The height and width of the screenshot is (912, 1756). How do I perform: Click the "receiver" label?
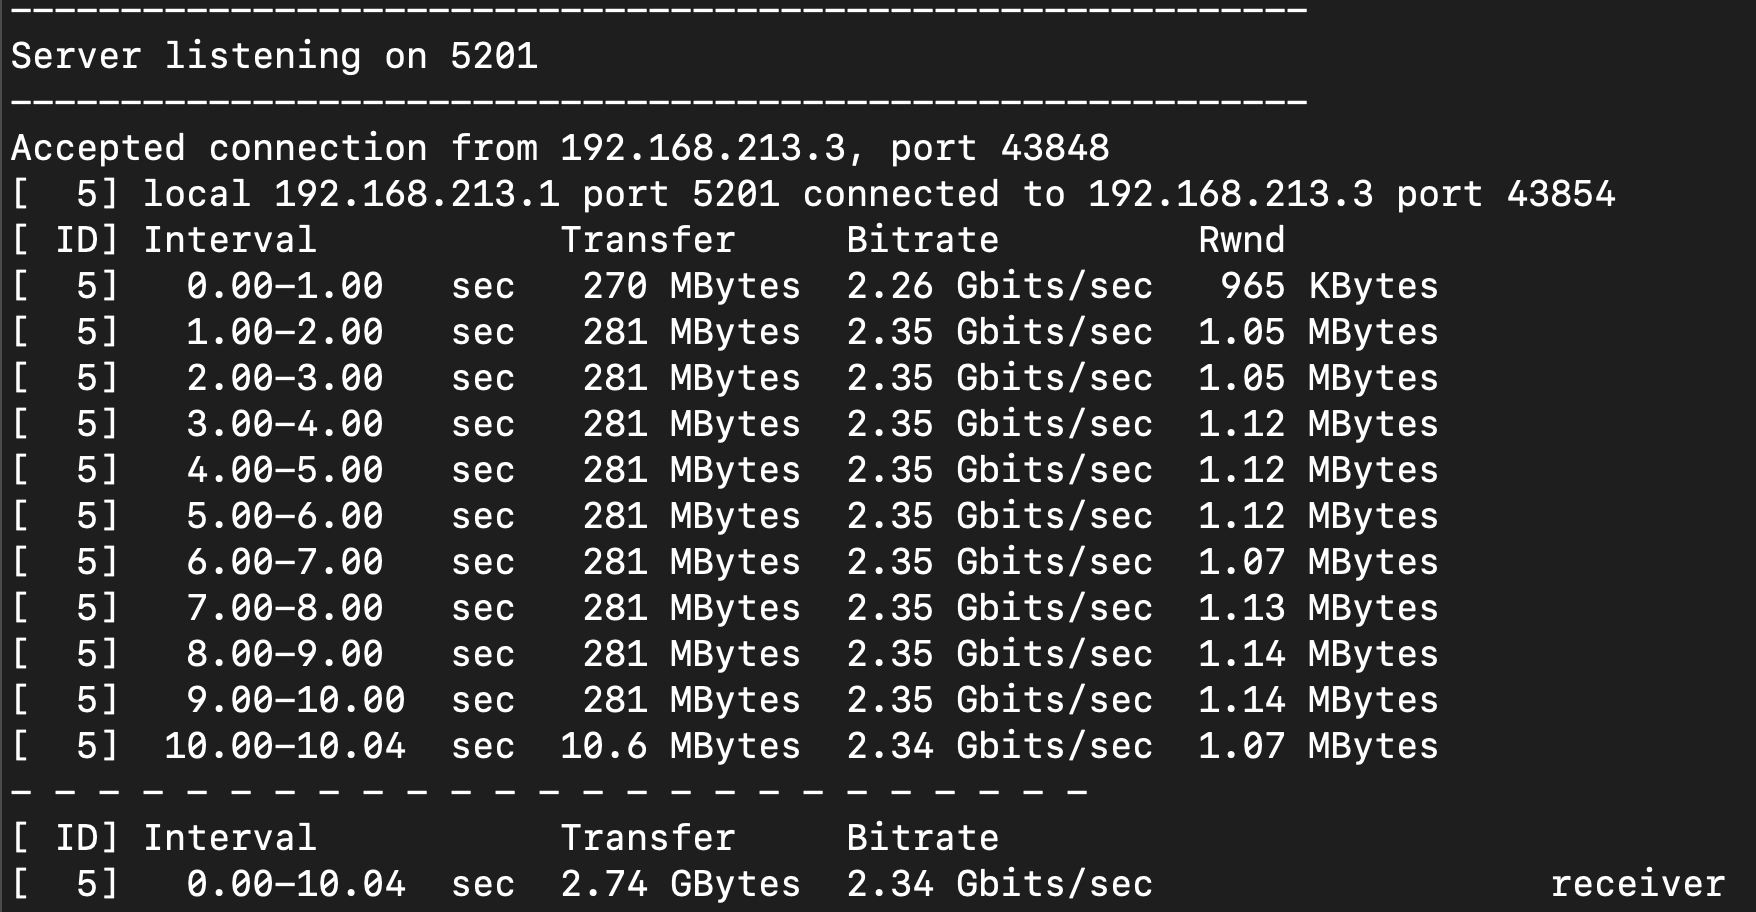click(1637, 884)
